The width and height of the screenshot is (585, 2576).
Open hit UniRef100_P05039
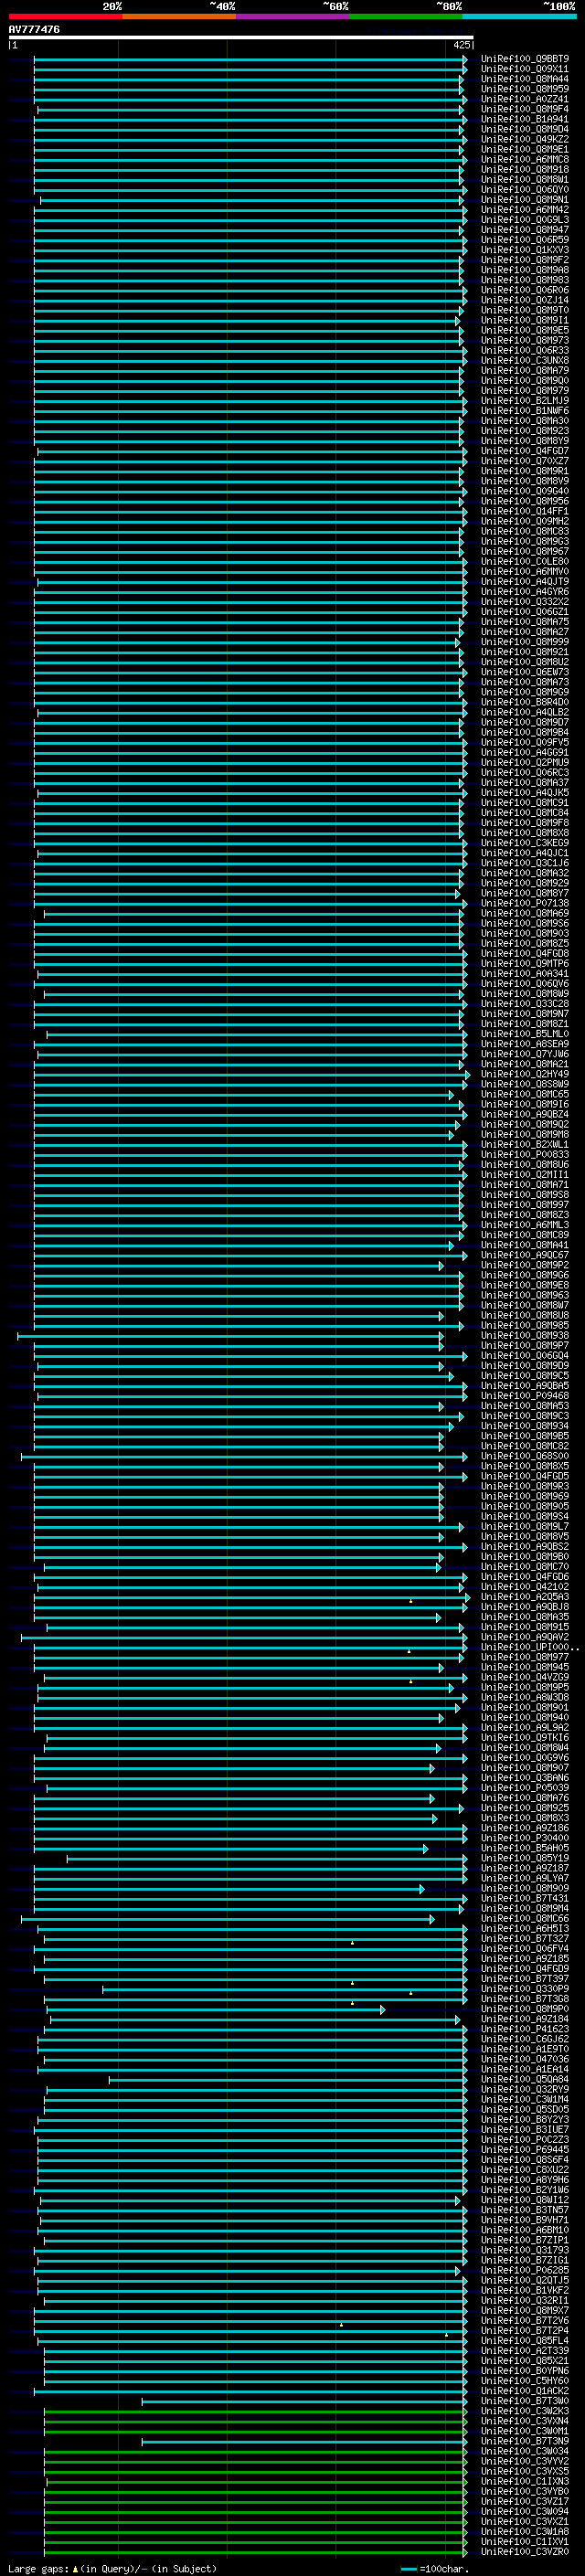(x=525, y=1787)
